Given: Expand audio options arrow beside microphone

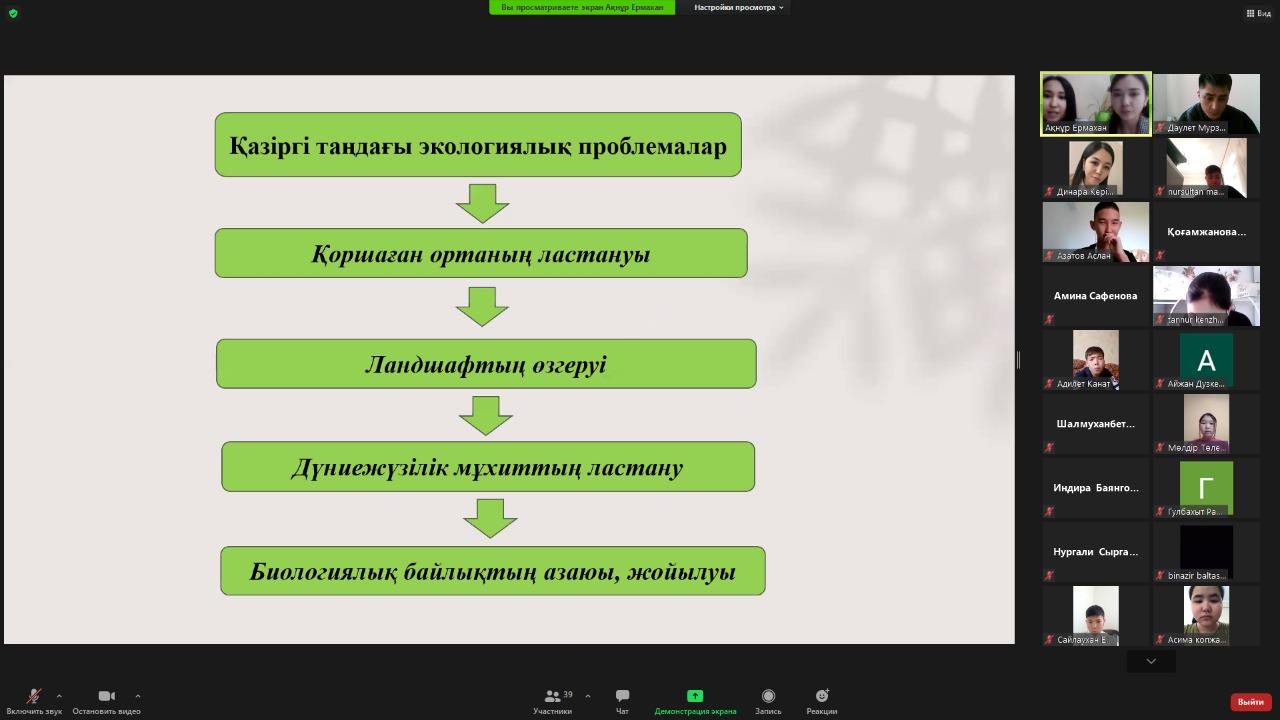Looking at the screenshot, I should [59, 696].
